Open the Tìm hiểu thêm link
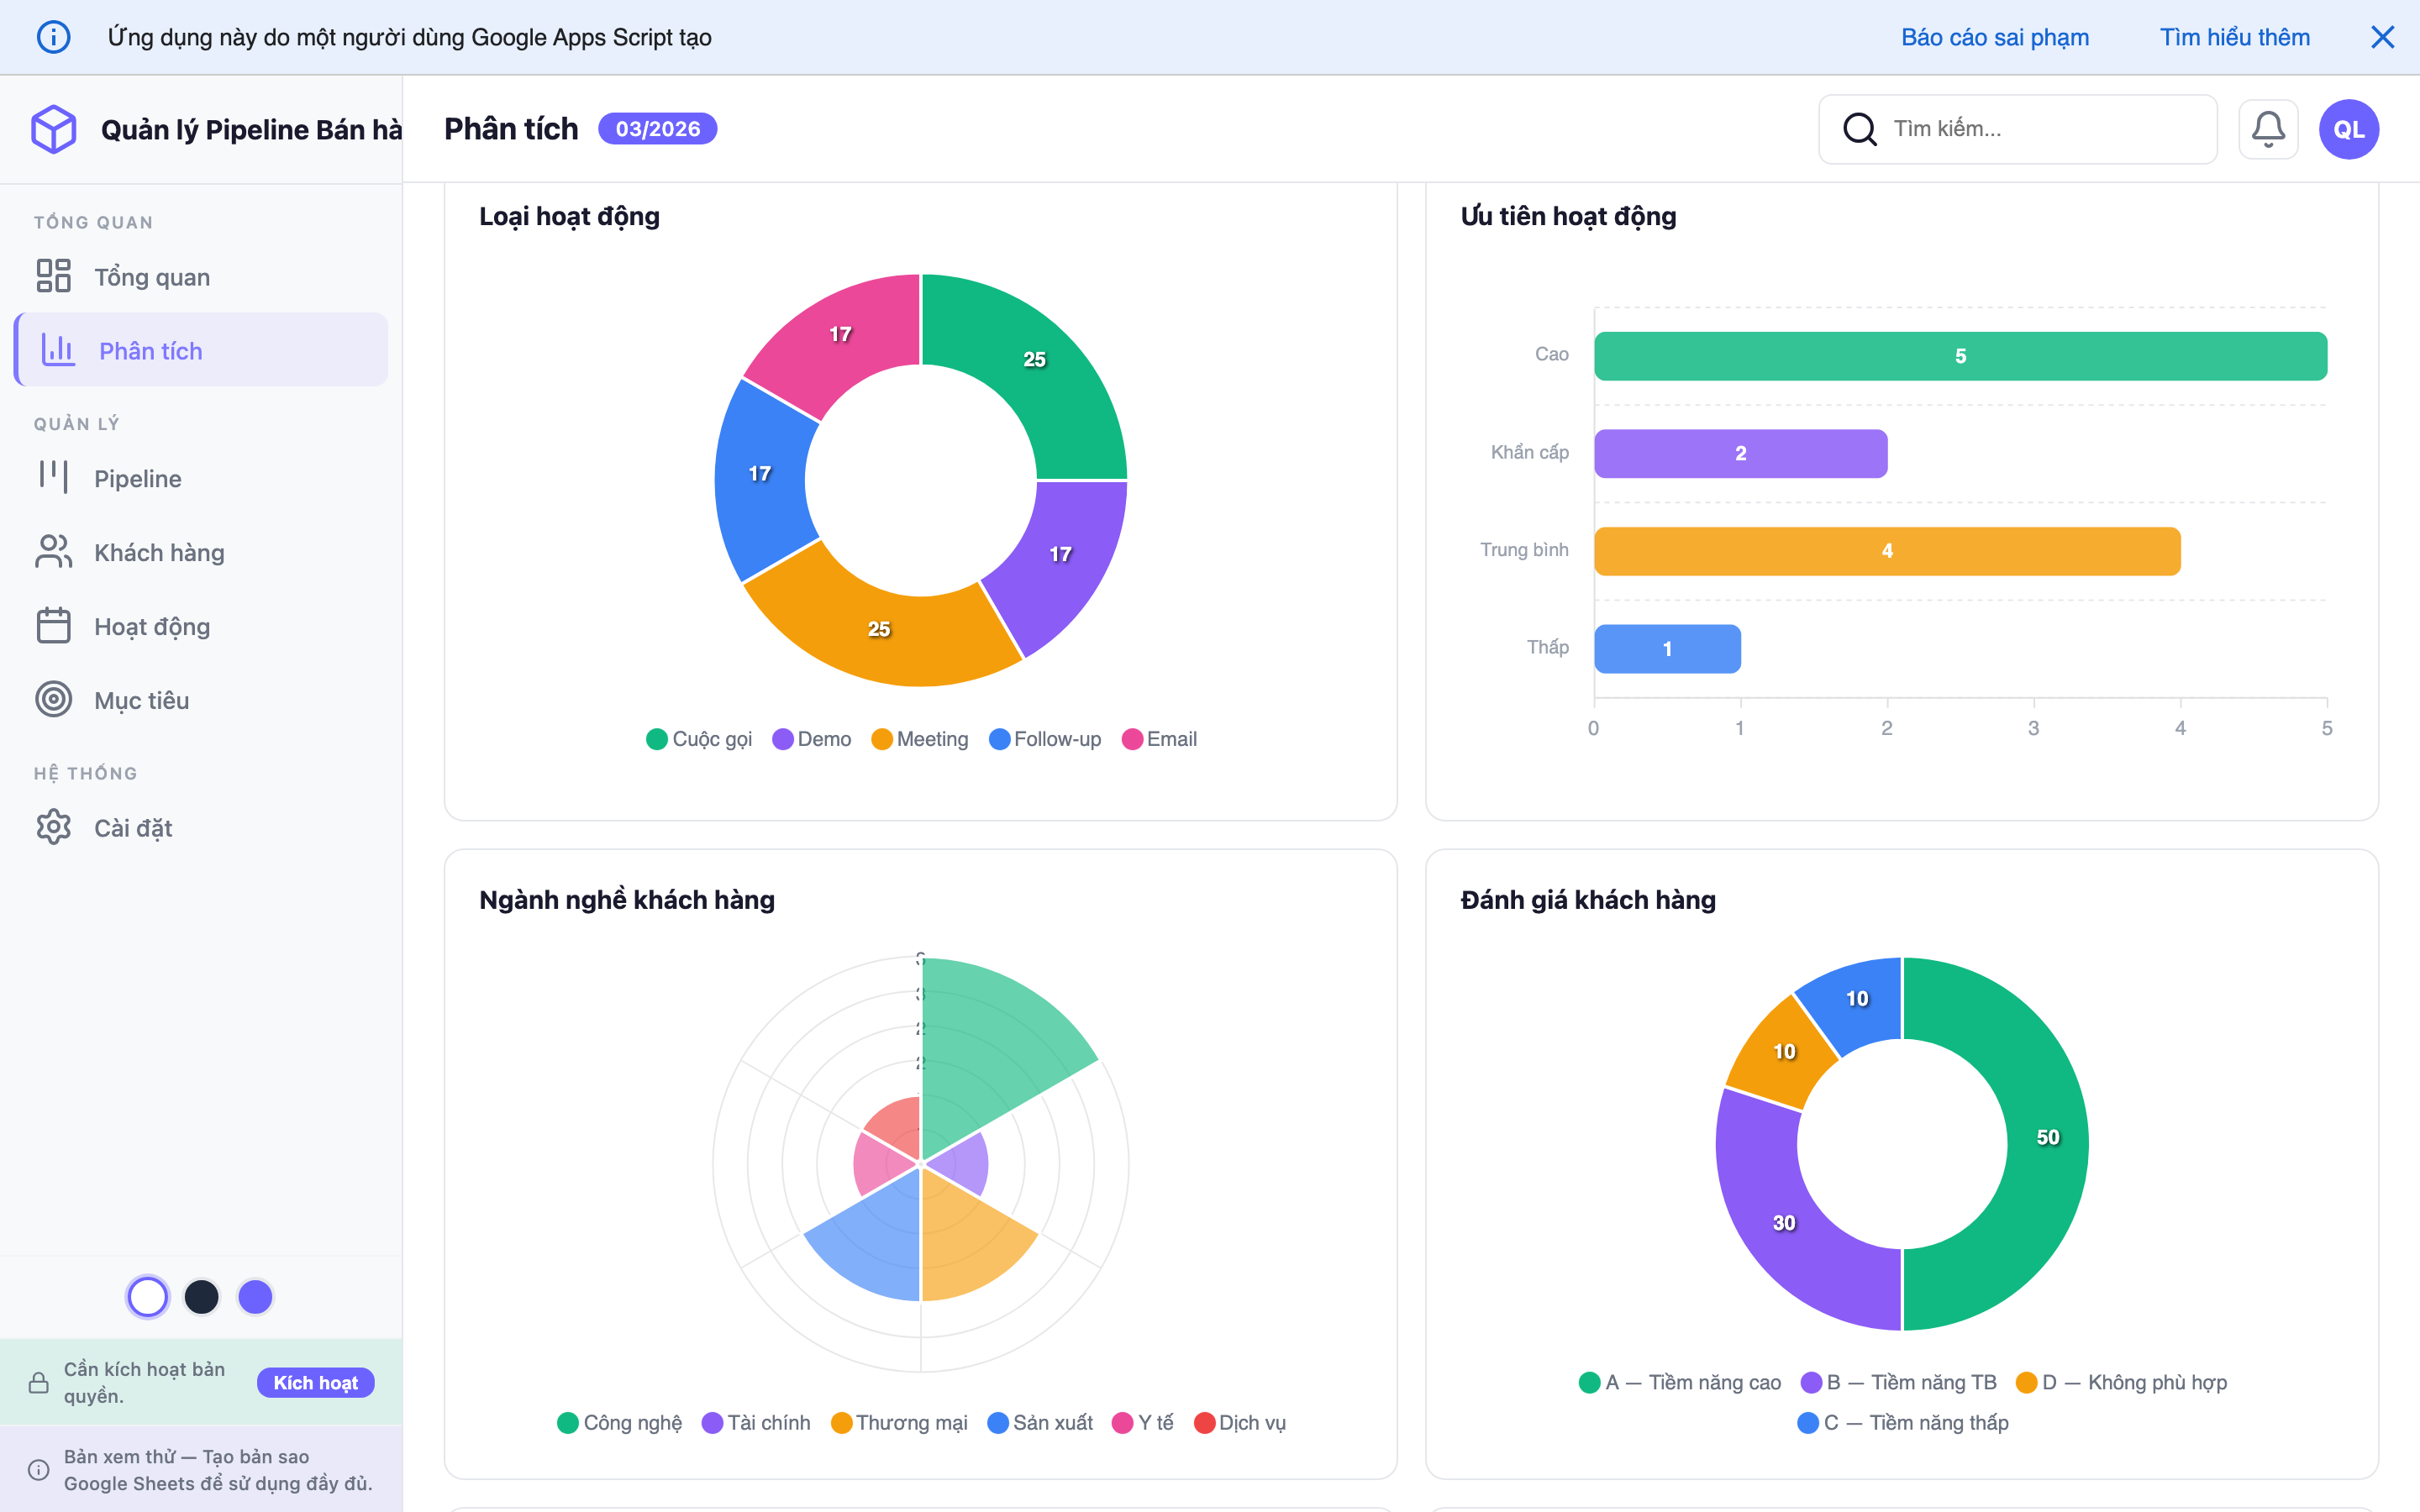Screen dimensions: 2420x1512 (x=2234, y=37)
